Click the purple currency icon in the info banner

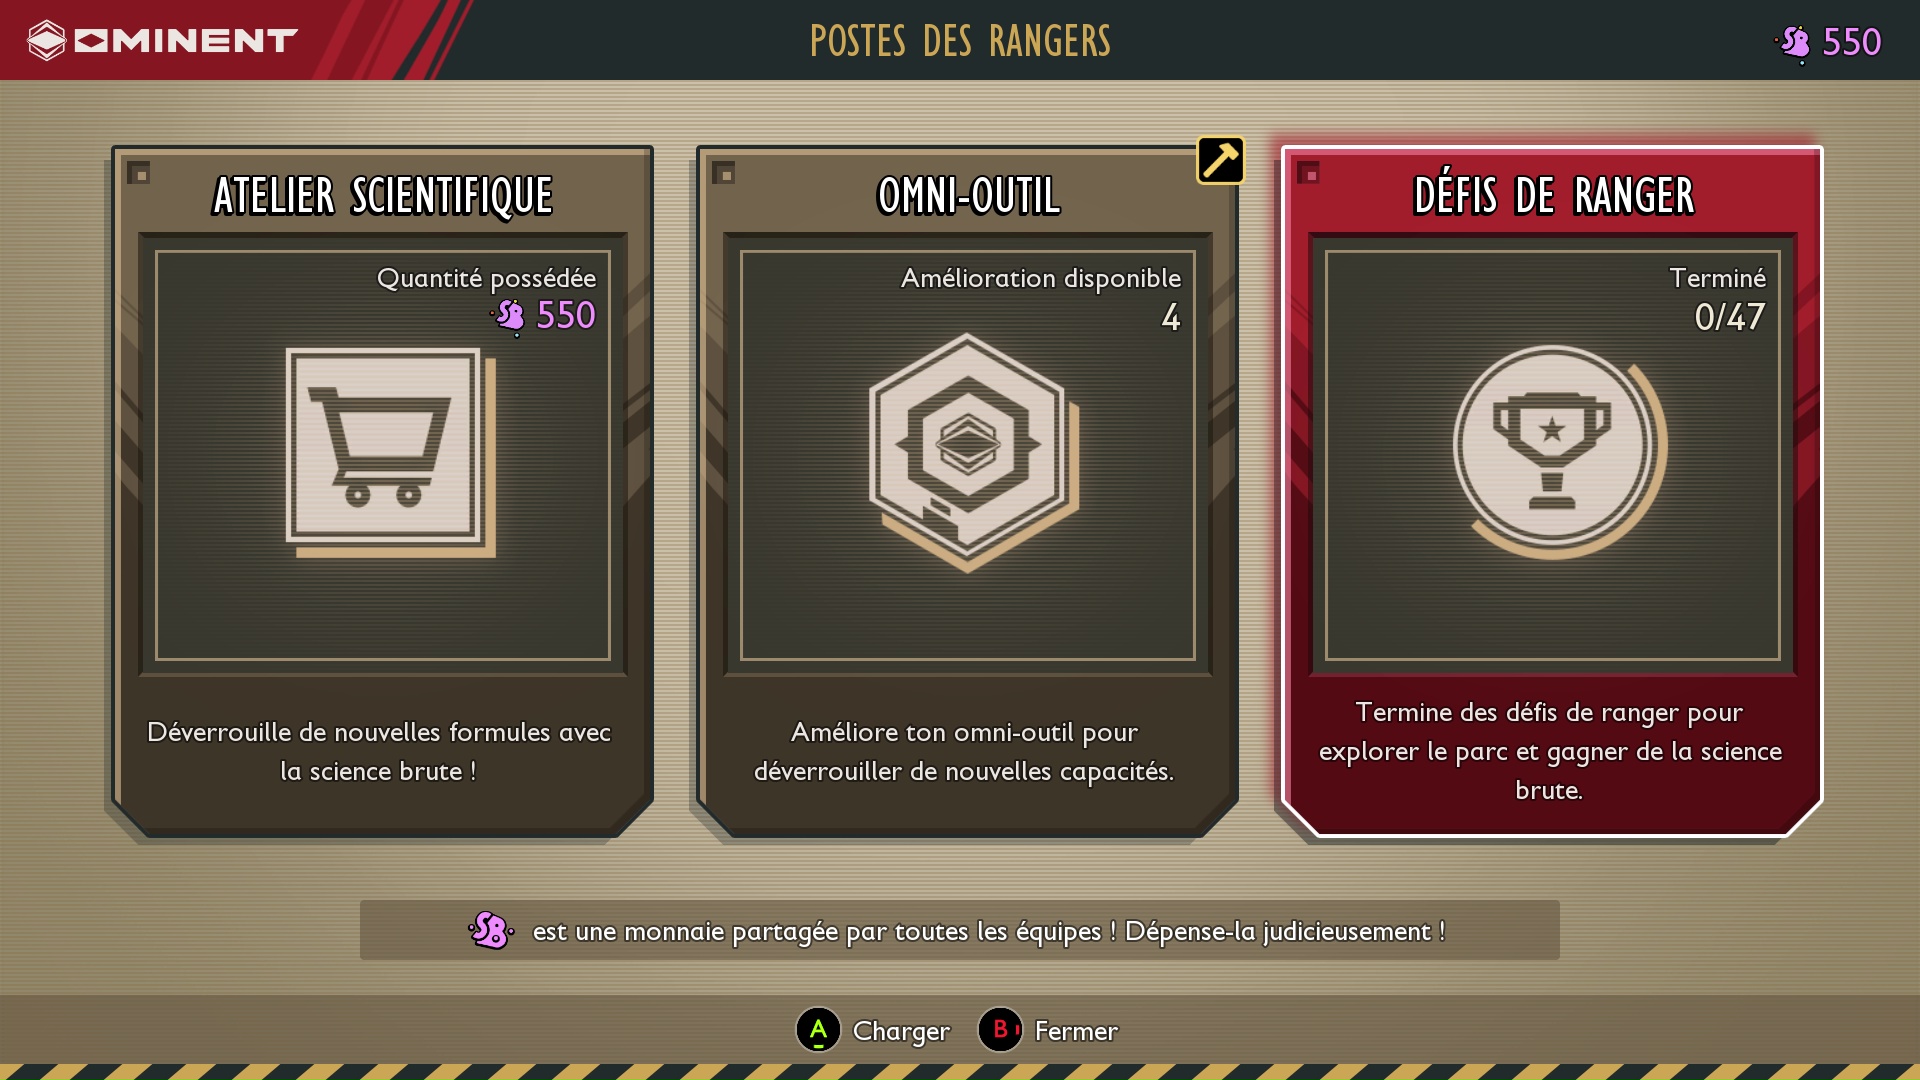tap(491, 930)
